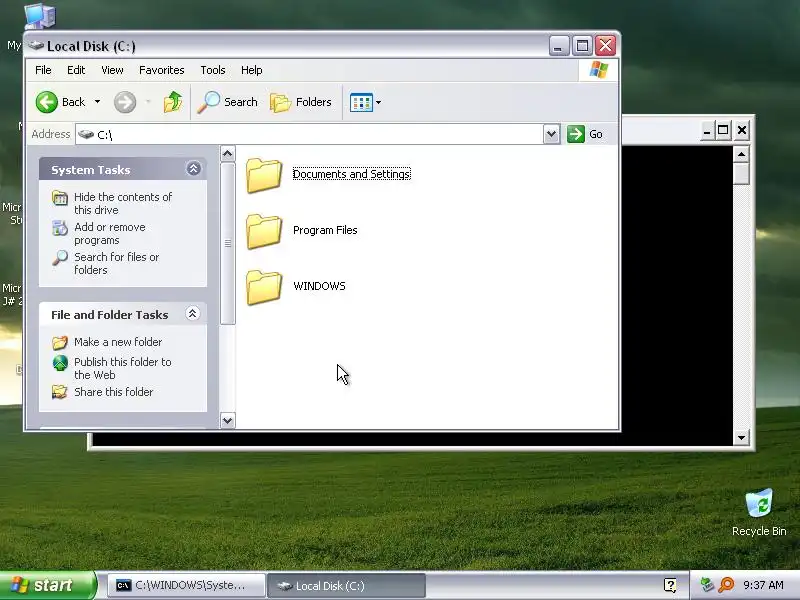Open the View menu

click(x=112, y=70)
